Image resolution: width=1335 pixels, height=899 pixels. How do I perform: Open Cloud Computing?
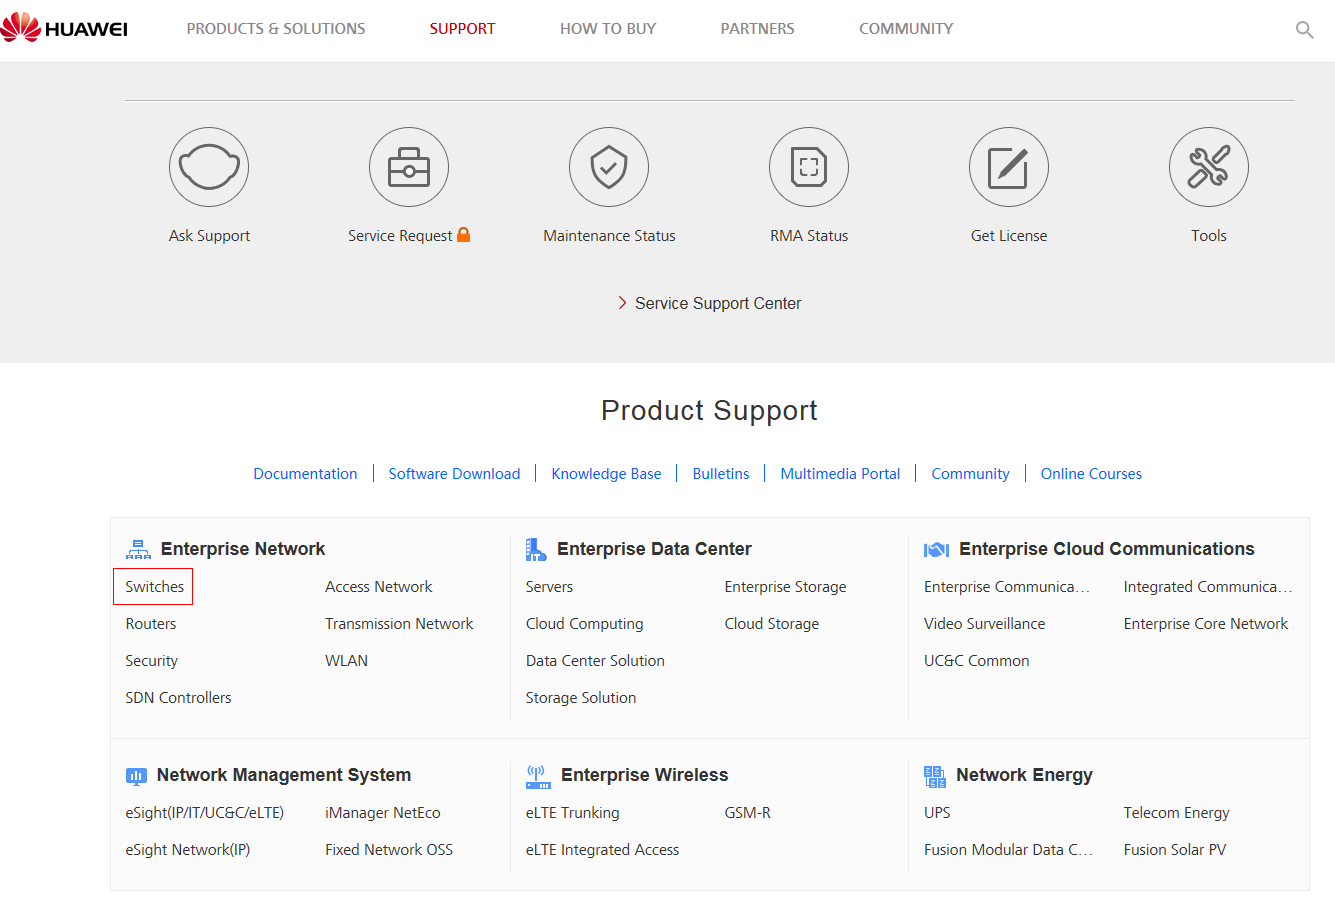tap(585, 624)
